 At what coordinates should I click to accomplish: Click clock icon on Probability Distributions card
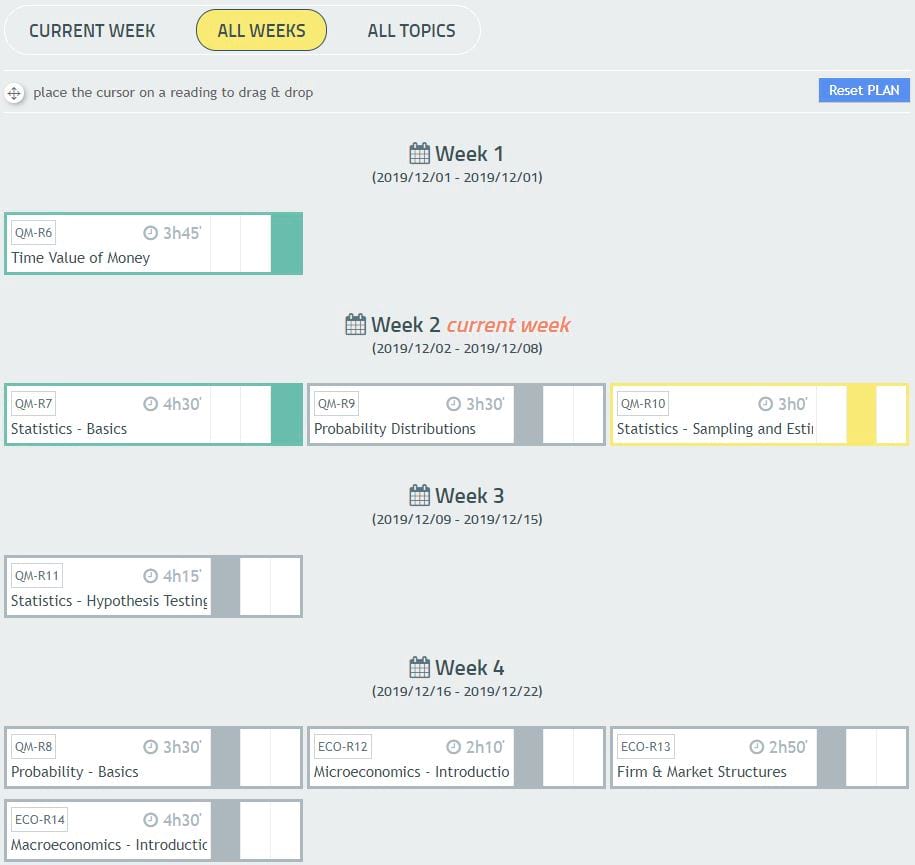click(x=454, y=404)
